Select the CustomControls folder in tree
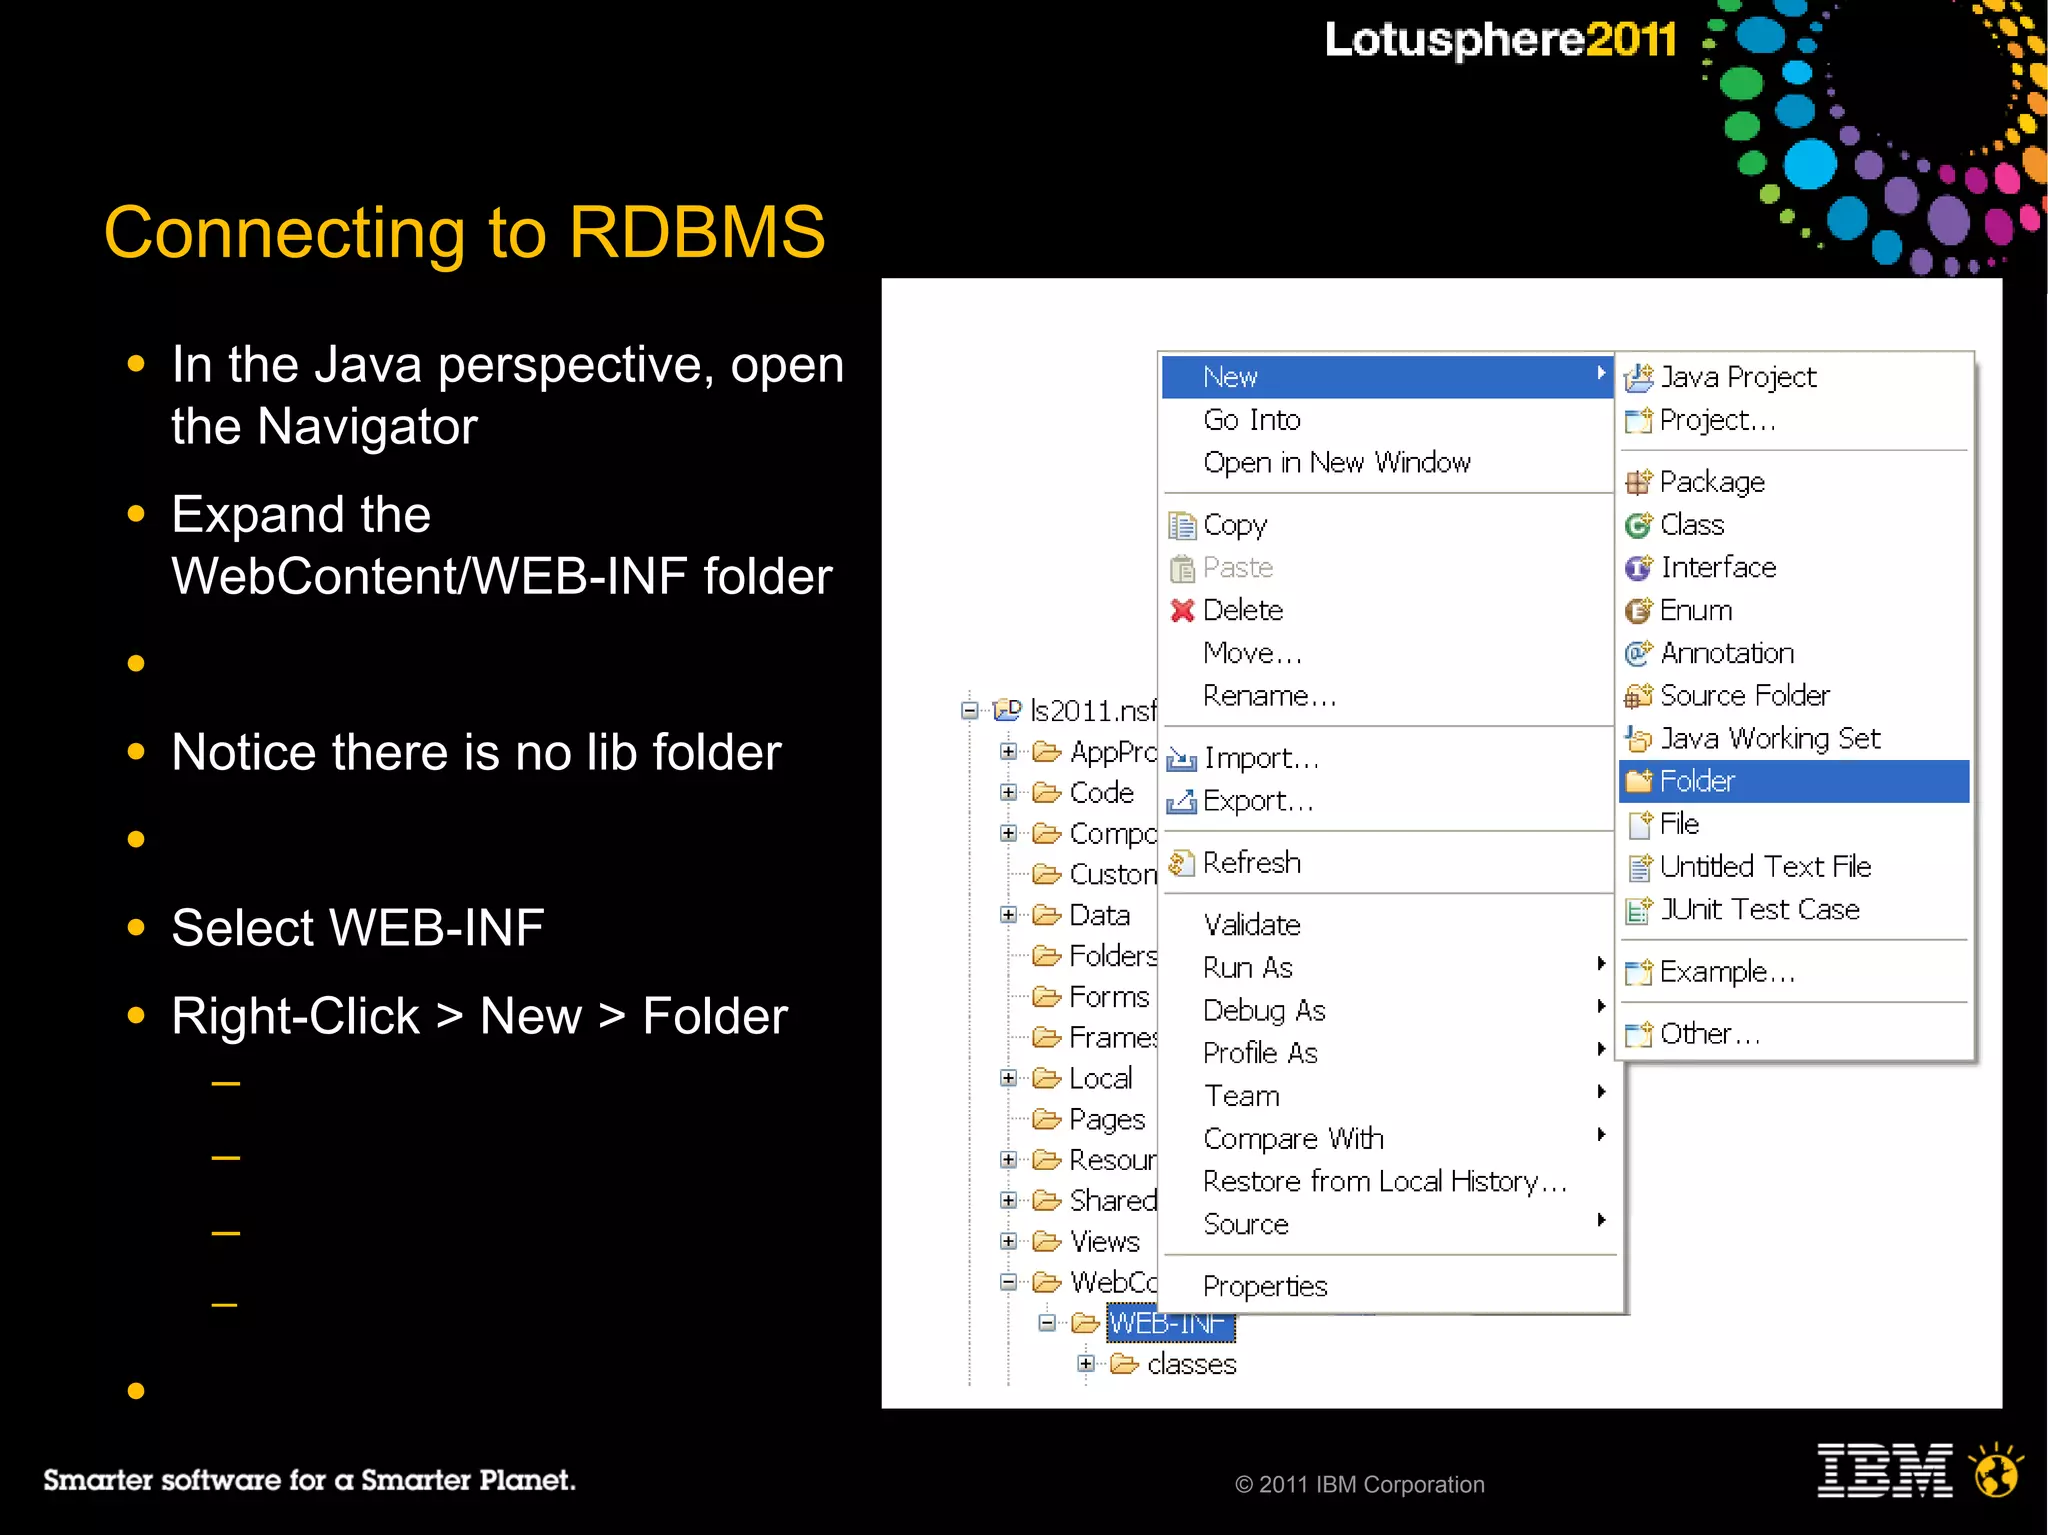 tap(1112, 874)
